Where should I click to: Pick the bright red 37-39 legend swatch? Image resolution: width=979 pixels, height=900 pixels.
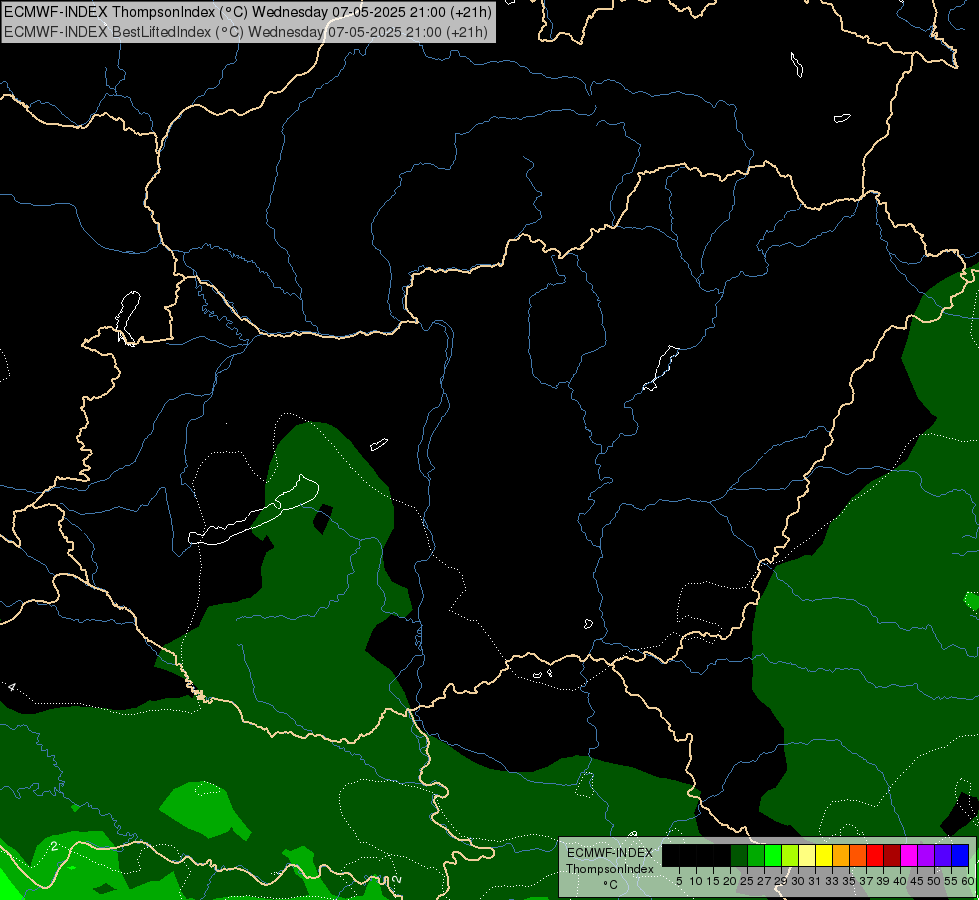pyautogui.click(x=875, y=855)
